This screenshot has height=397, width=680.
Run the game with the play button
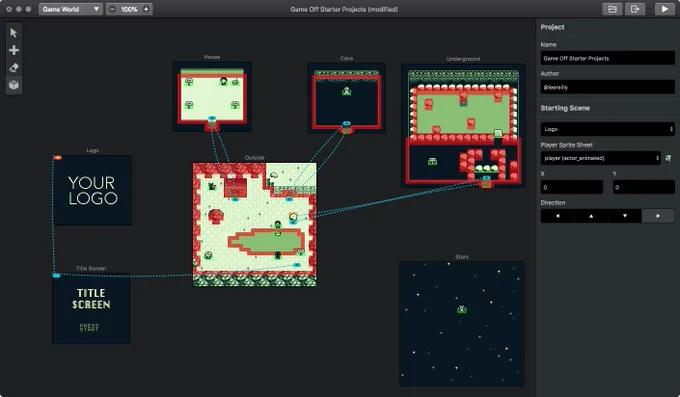point(664,9)
